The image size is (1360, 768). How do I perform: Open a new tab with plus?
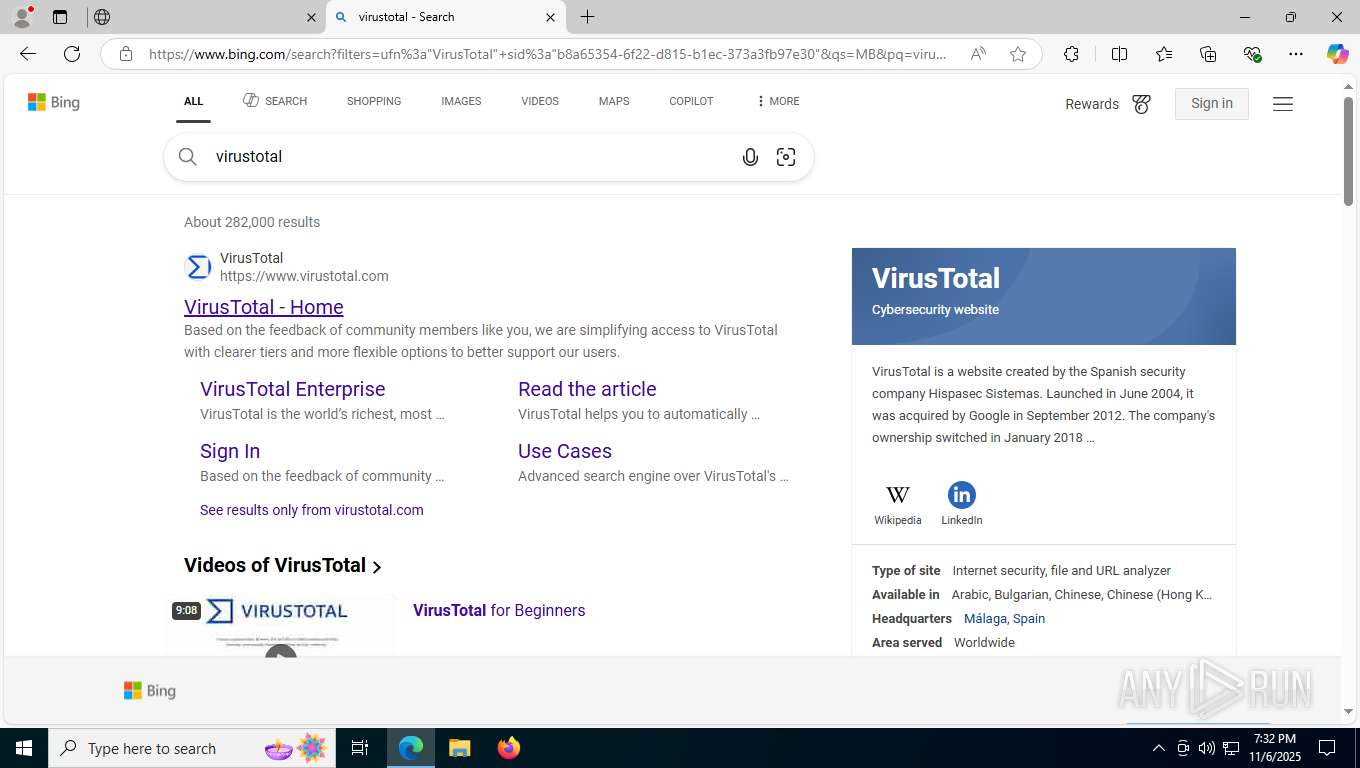(x=588, y=17)
